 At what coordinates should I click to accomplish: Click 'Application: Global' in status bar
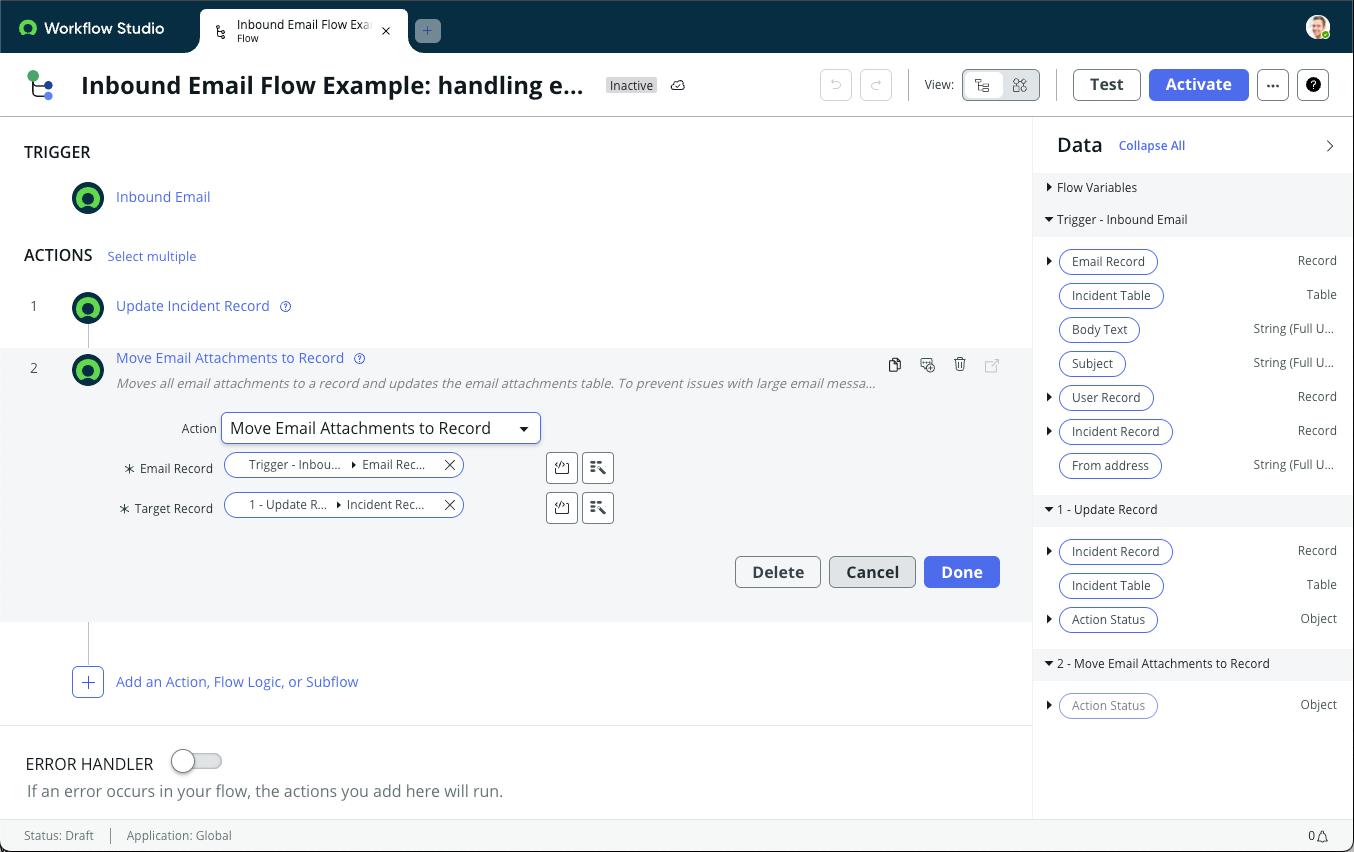179,836
